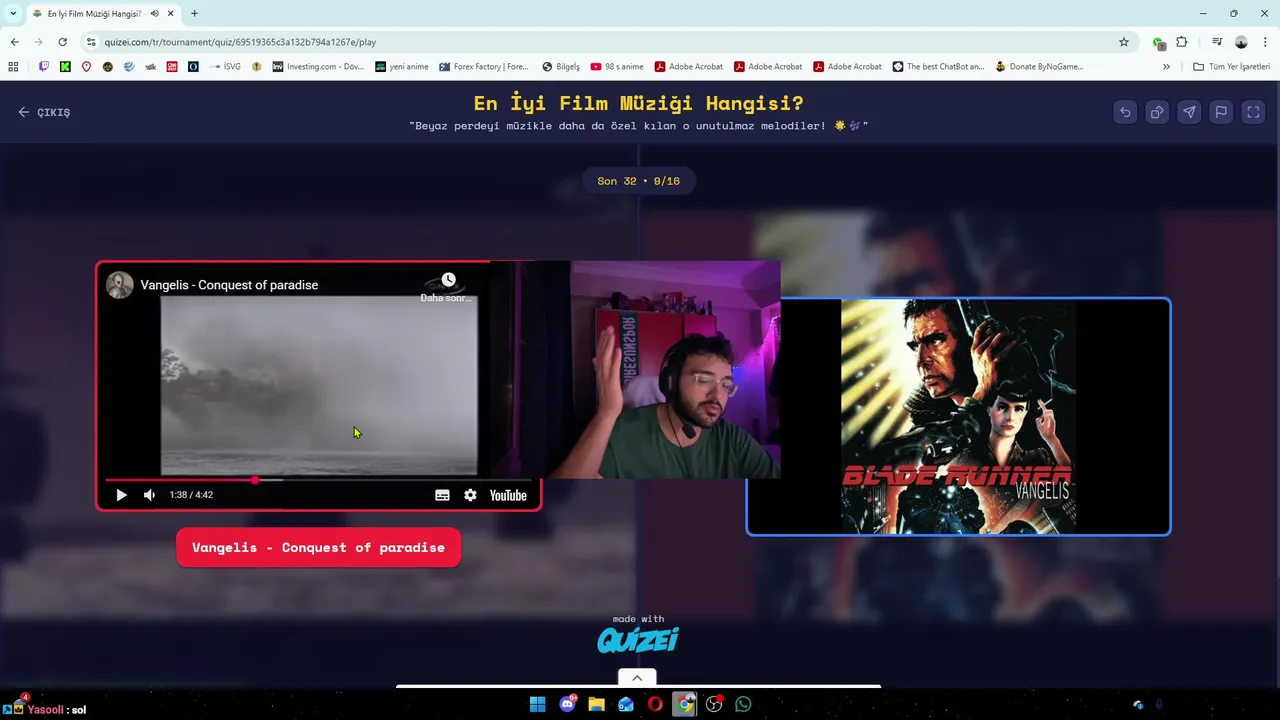The width and height of the screenshot is (1280, 720).
Task: Undo the last choice with back-arrow icon
Action: [x=1125, y=112]
